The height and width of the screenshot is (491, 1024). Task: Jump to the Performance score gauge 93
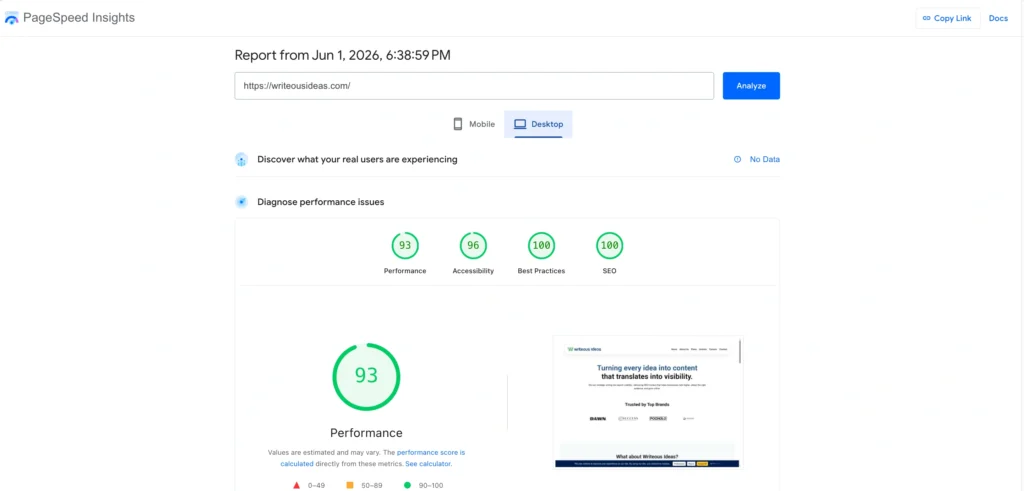click(x=405, y=246)
